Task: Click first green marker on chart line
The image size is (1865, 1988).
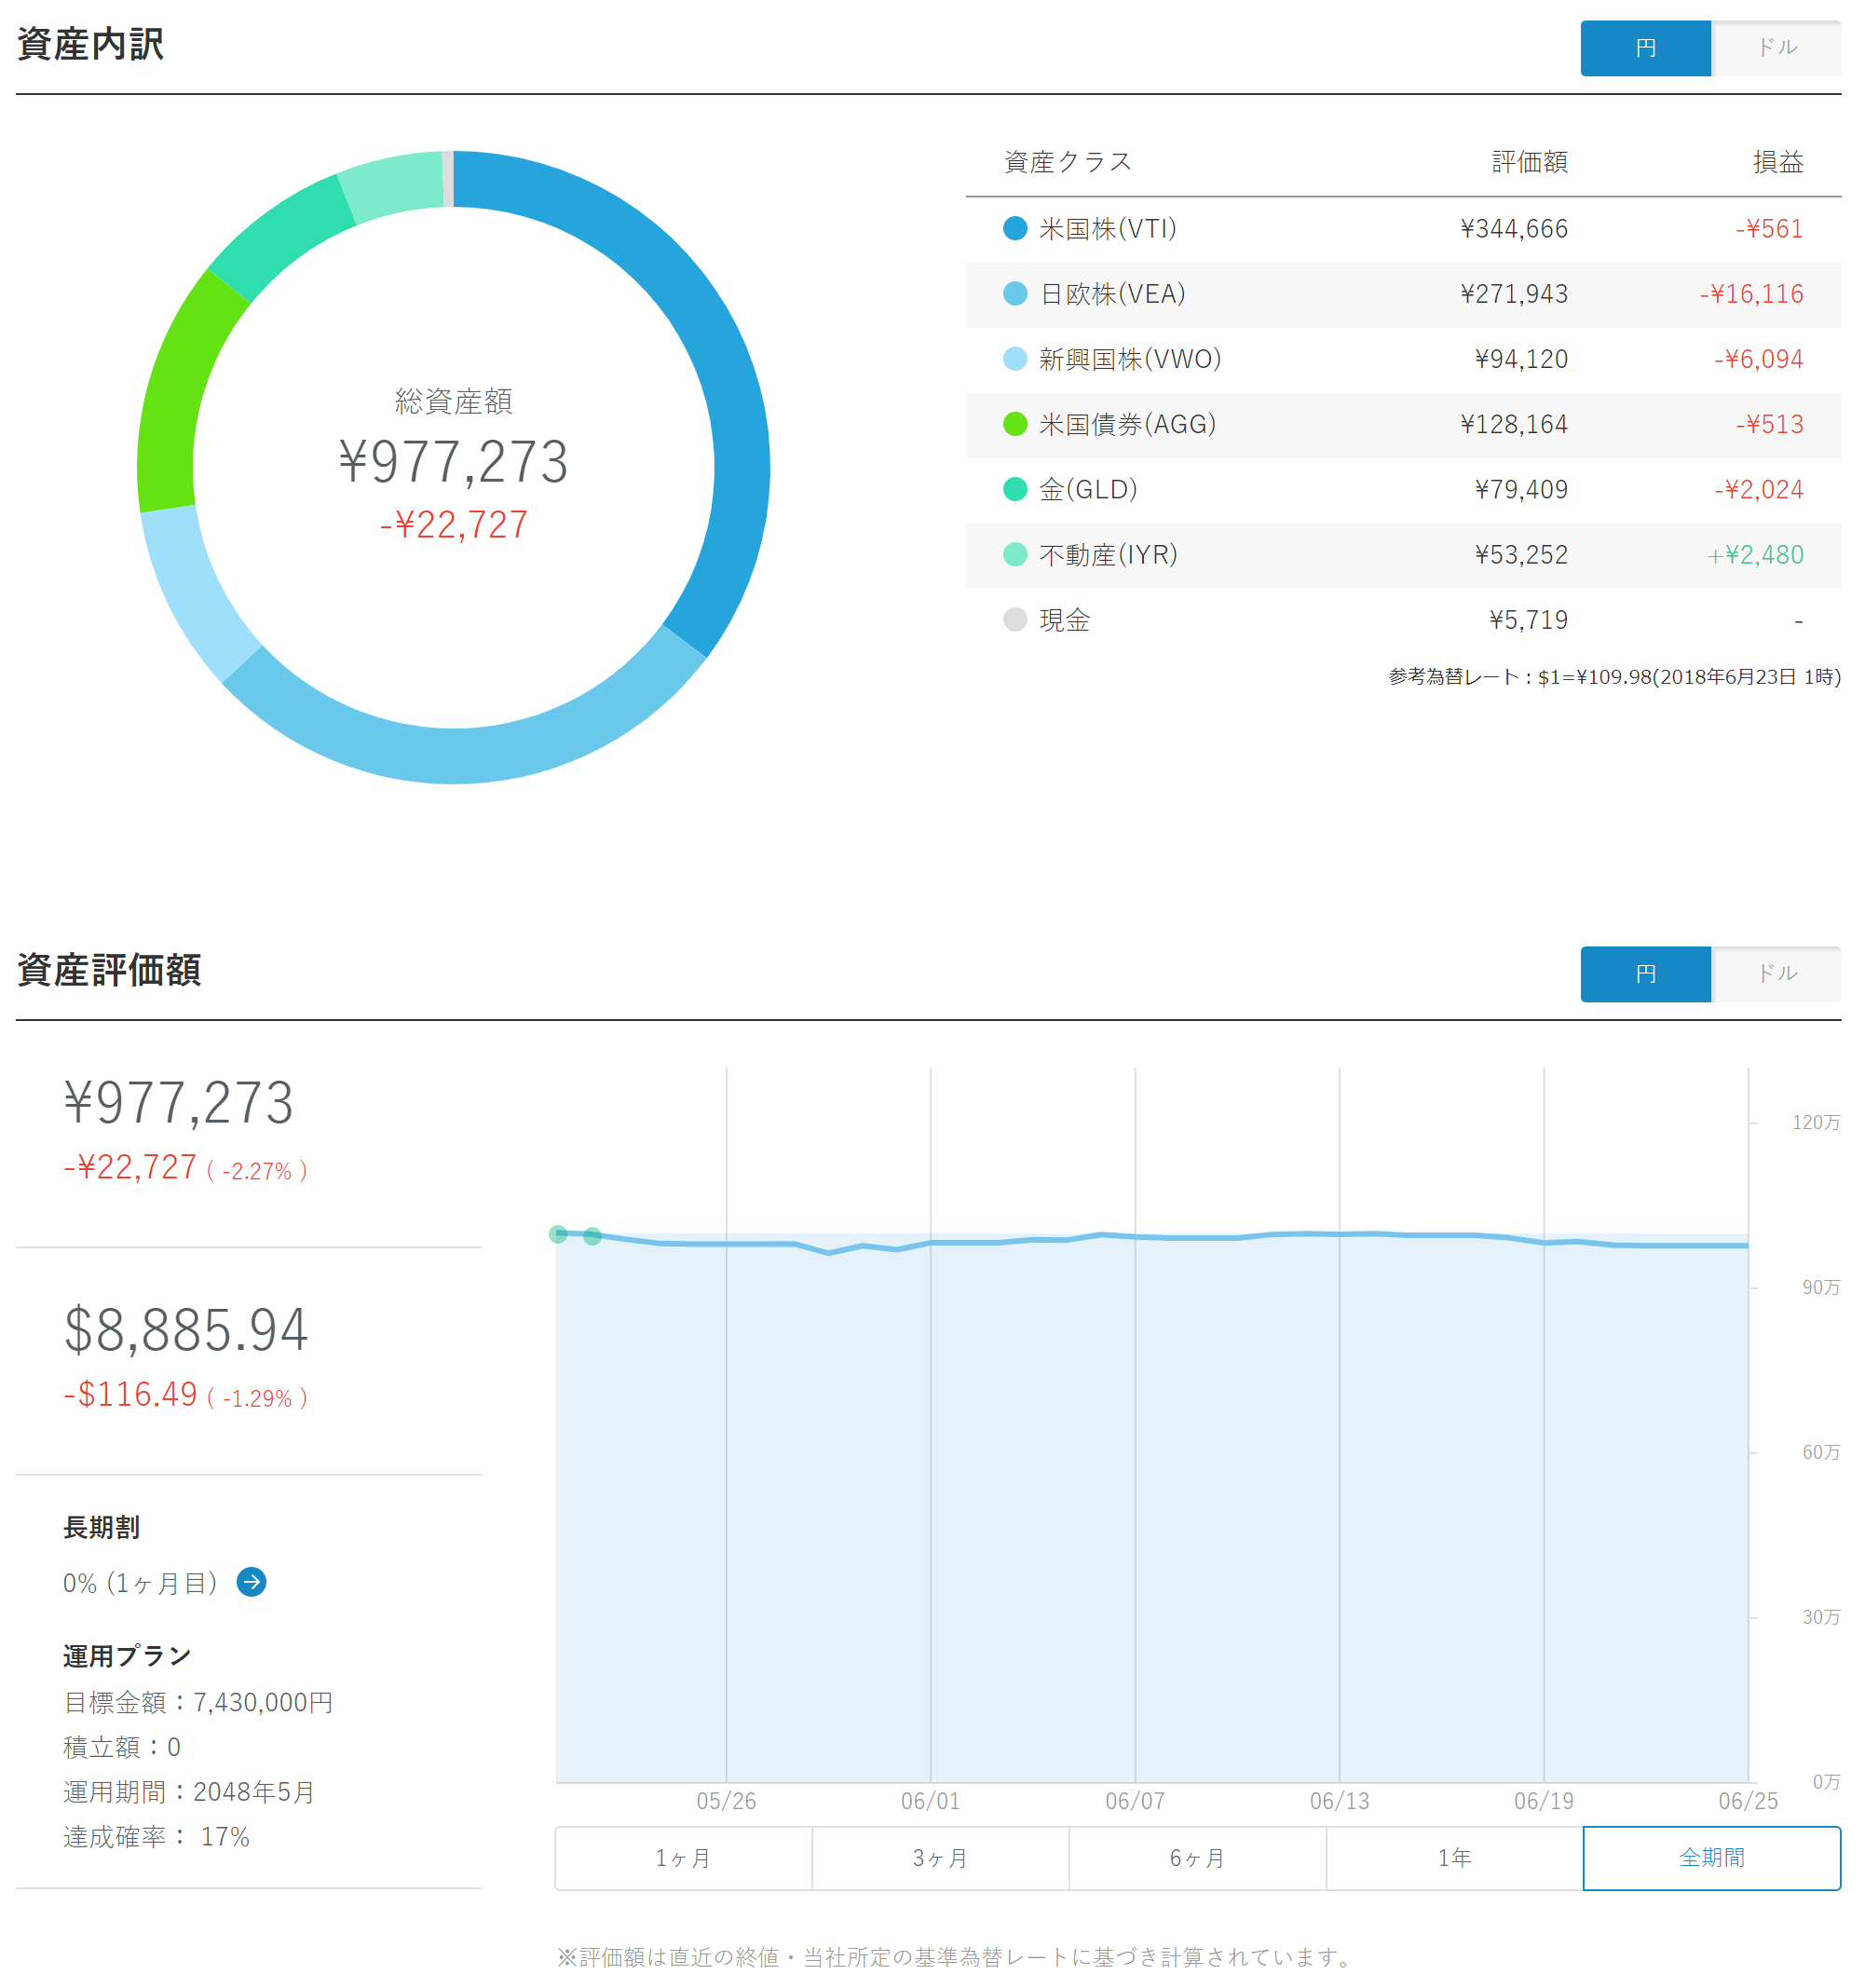Action: tap(559, 1234)
